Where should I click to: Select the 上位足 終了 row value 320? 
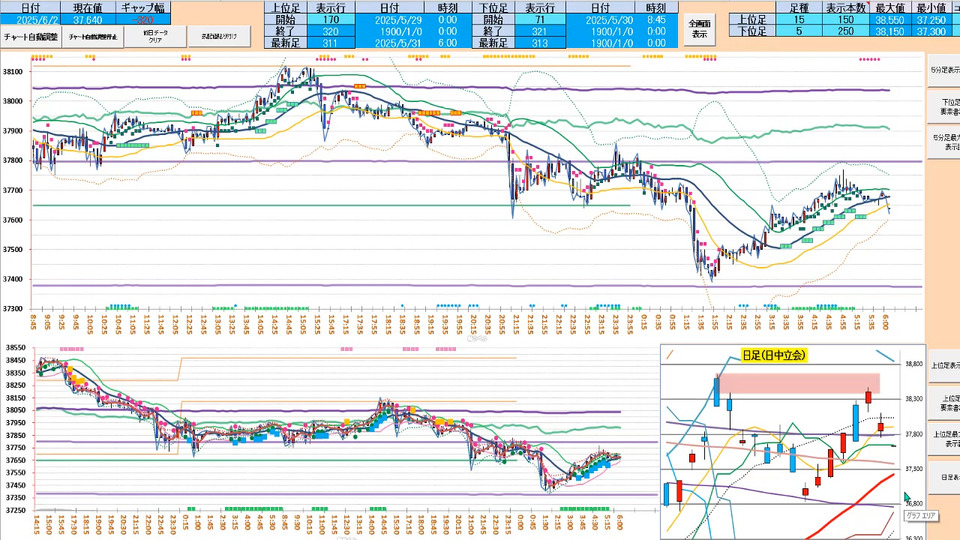[330, 31]
